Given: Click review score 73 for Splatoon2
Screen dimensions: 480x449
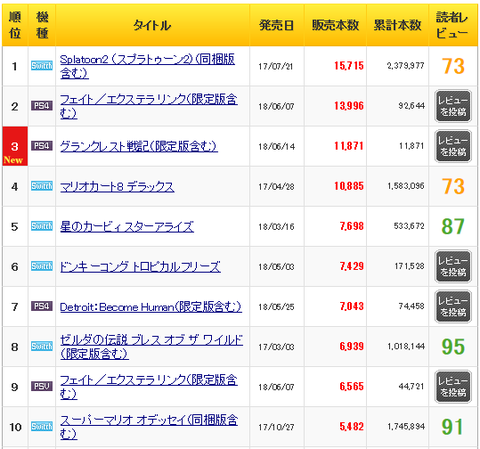Looking at the screenshot, I should click(453, 66).
